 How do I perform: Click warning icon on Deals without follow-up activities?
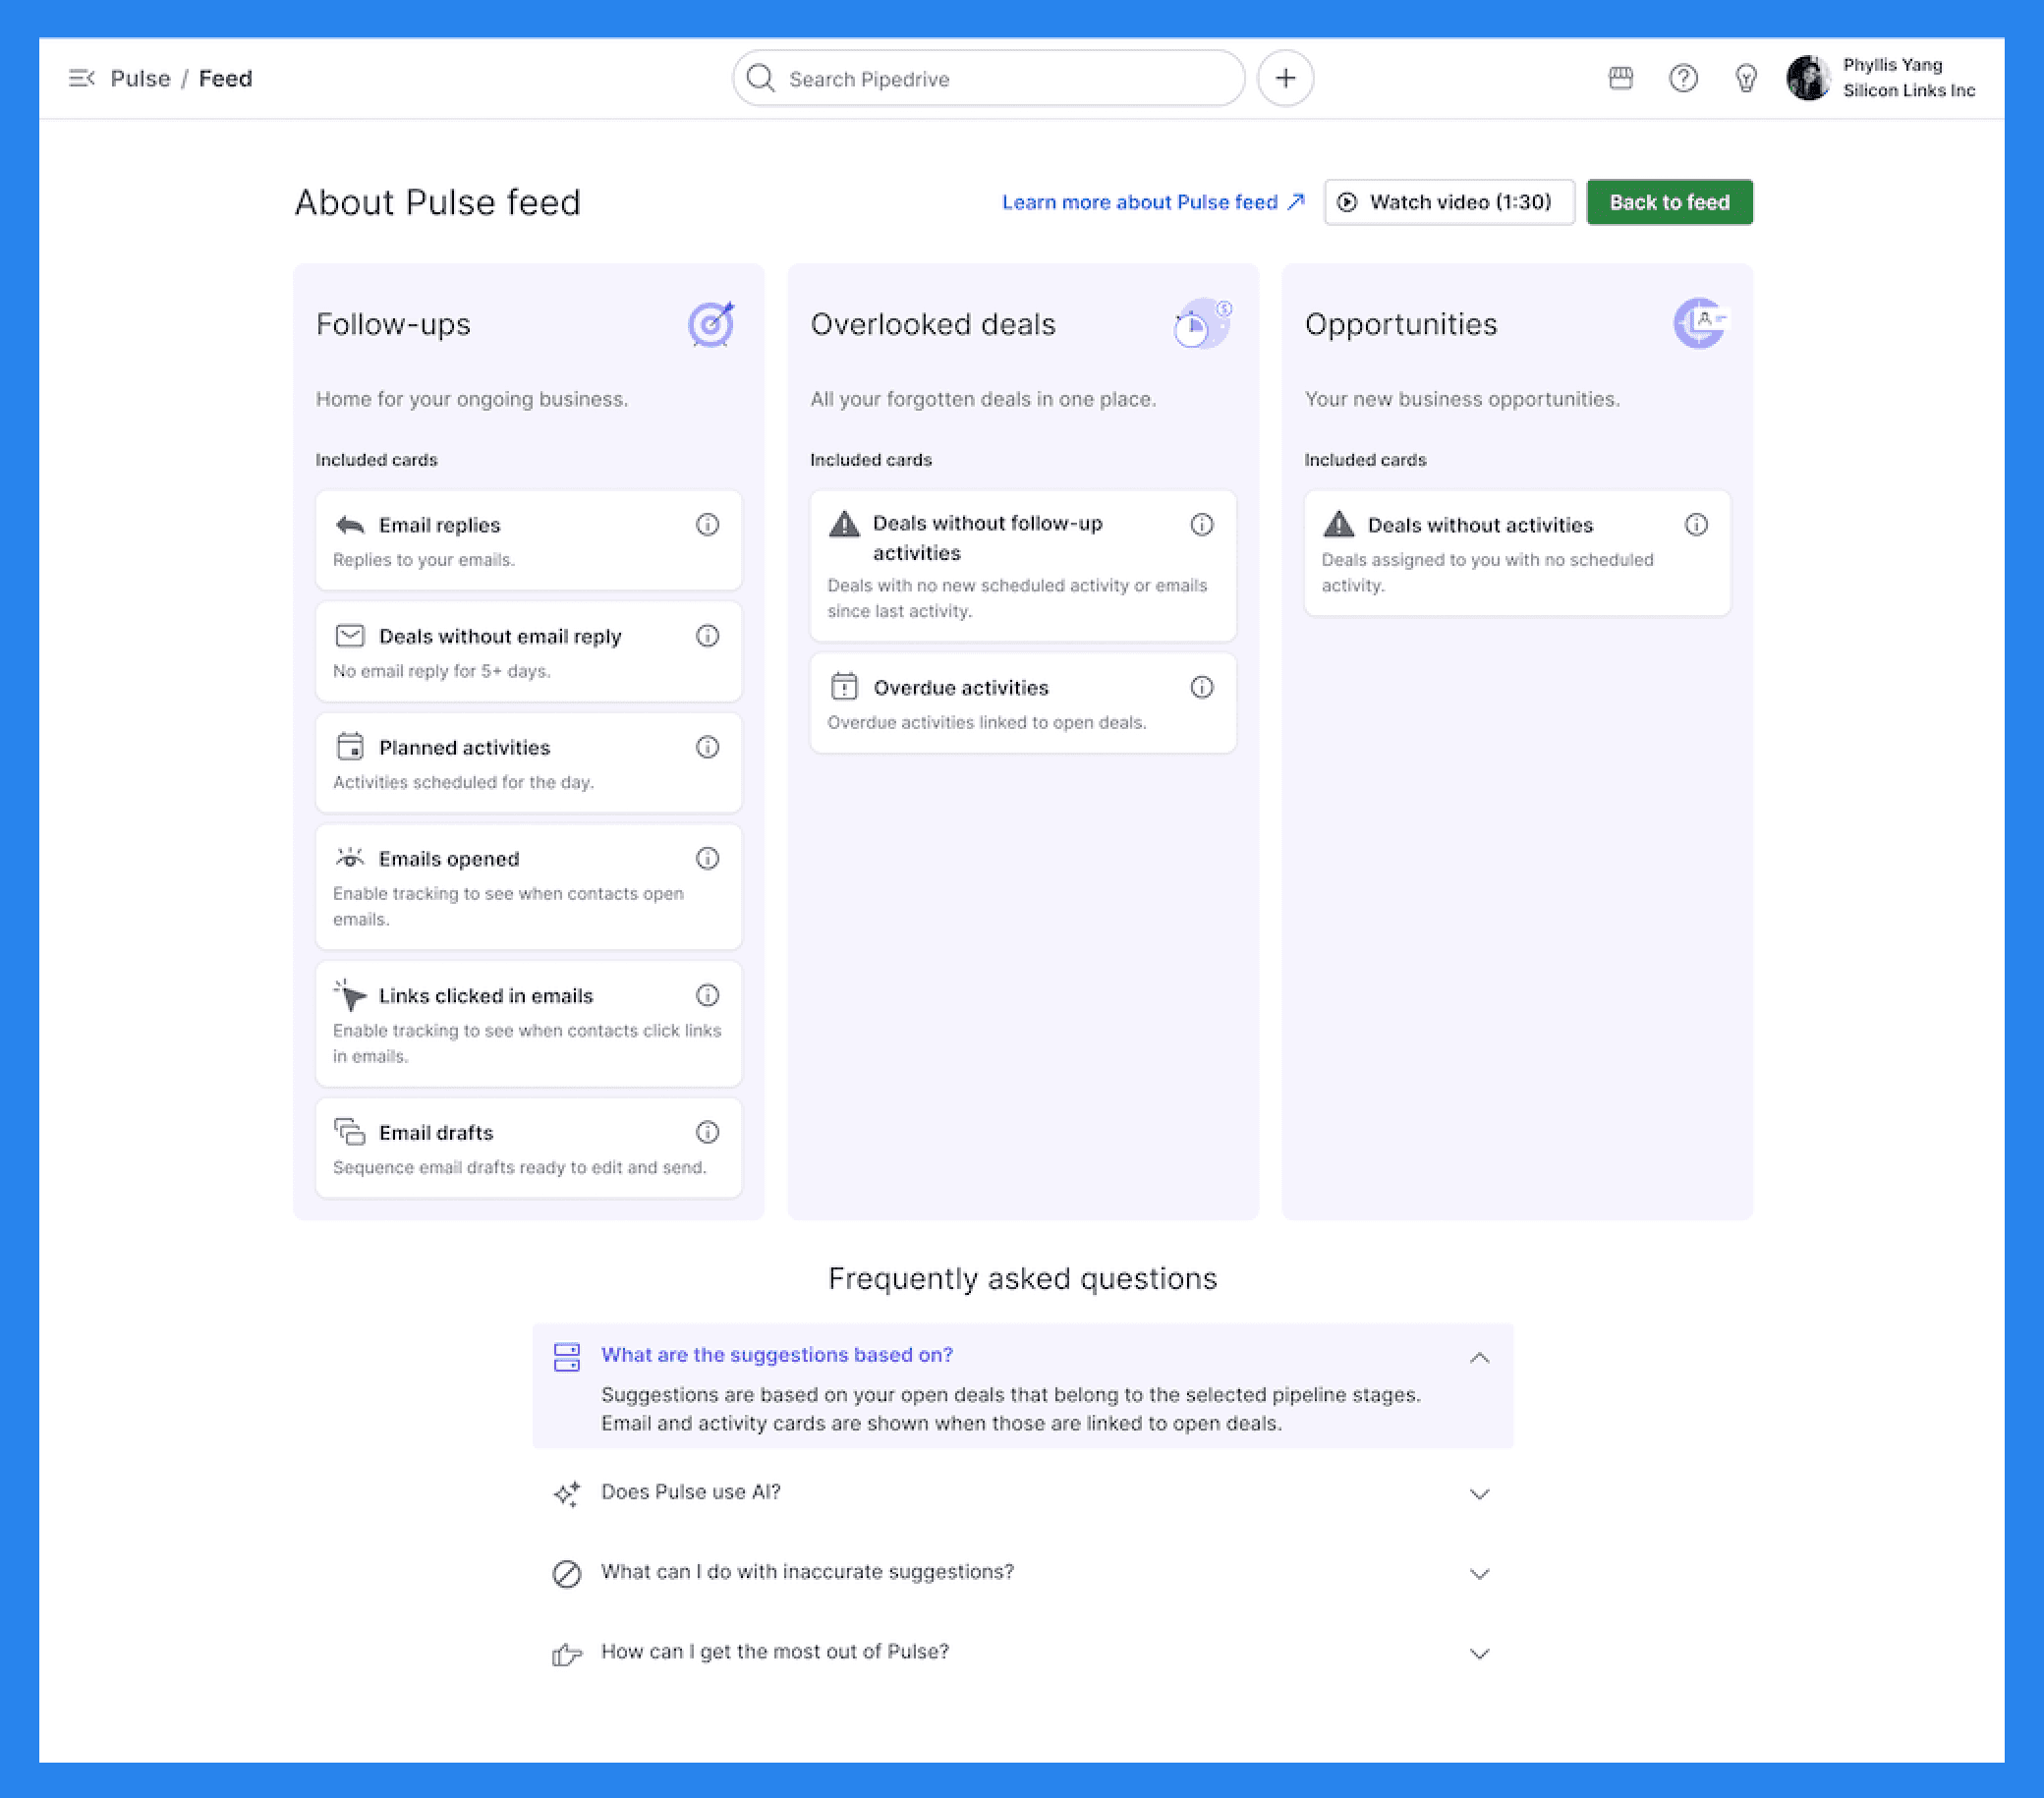pos(844,524)
